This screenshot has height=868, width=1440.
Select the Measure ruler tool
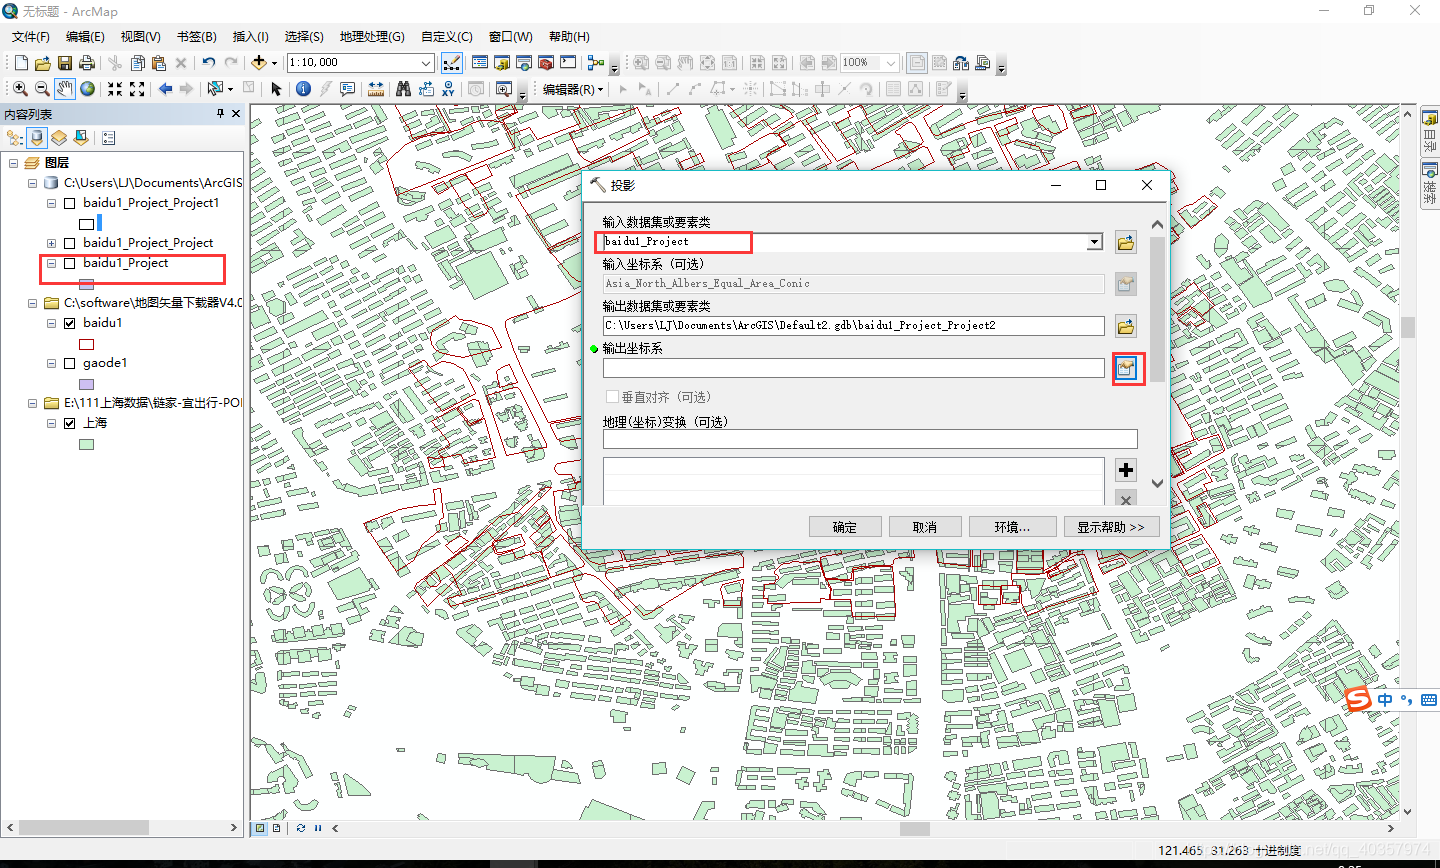pyautogui.click(x=376, y=89)
